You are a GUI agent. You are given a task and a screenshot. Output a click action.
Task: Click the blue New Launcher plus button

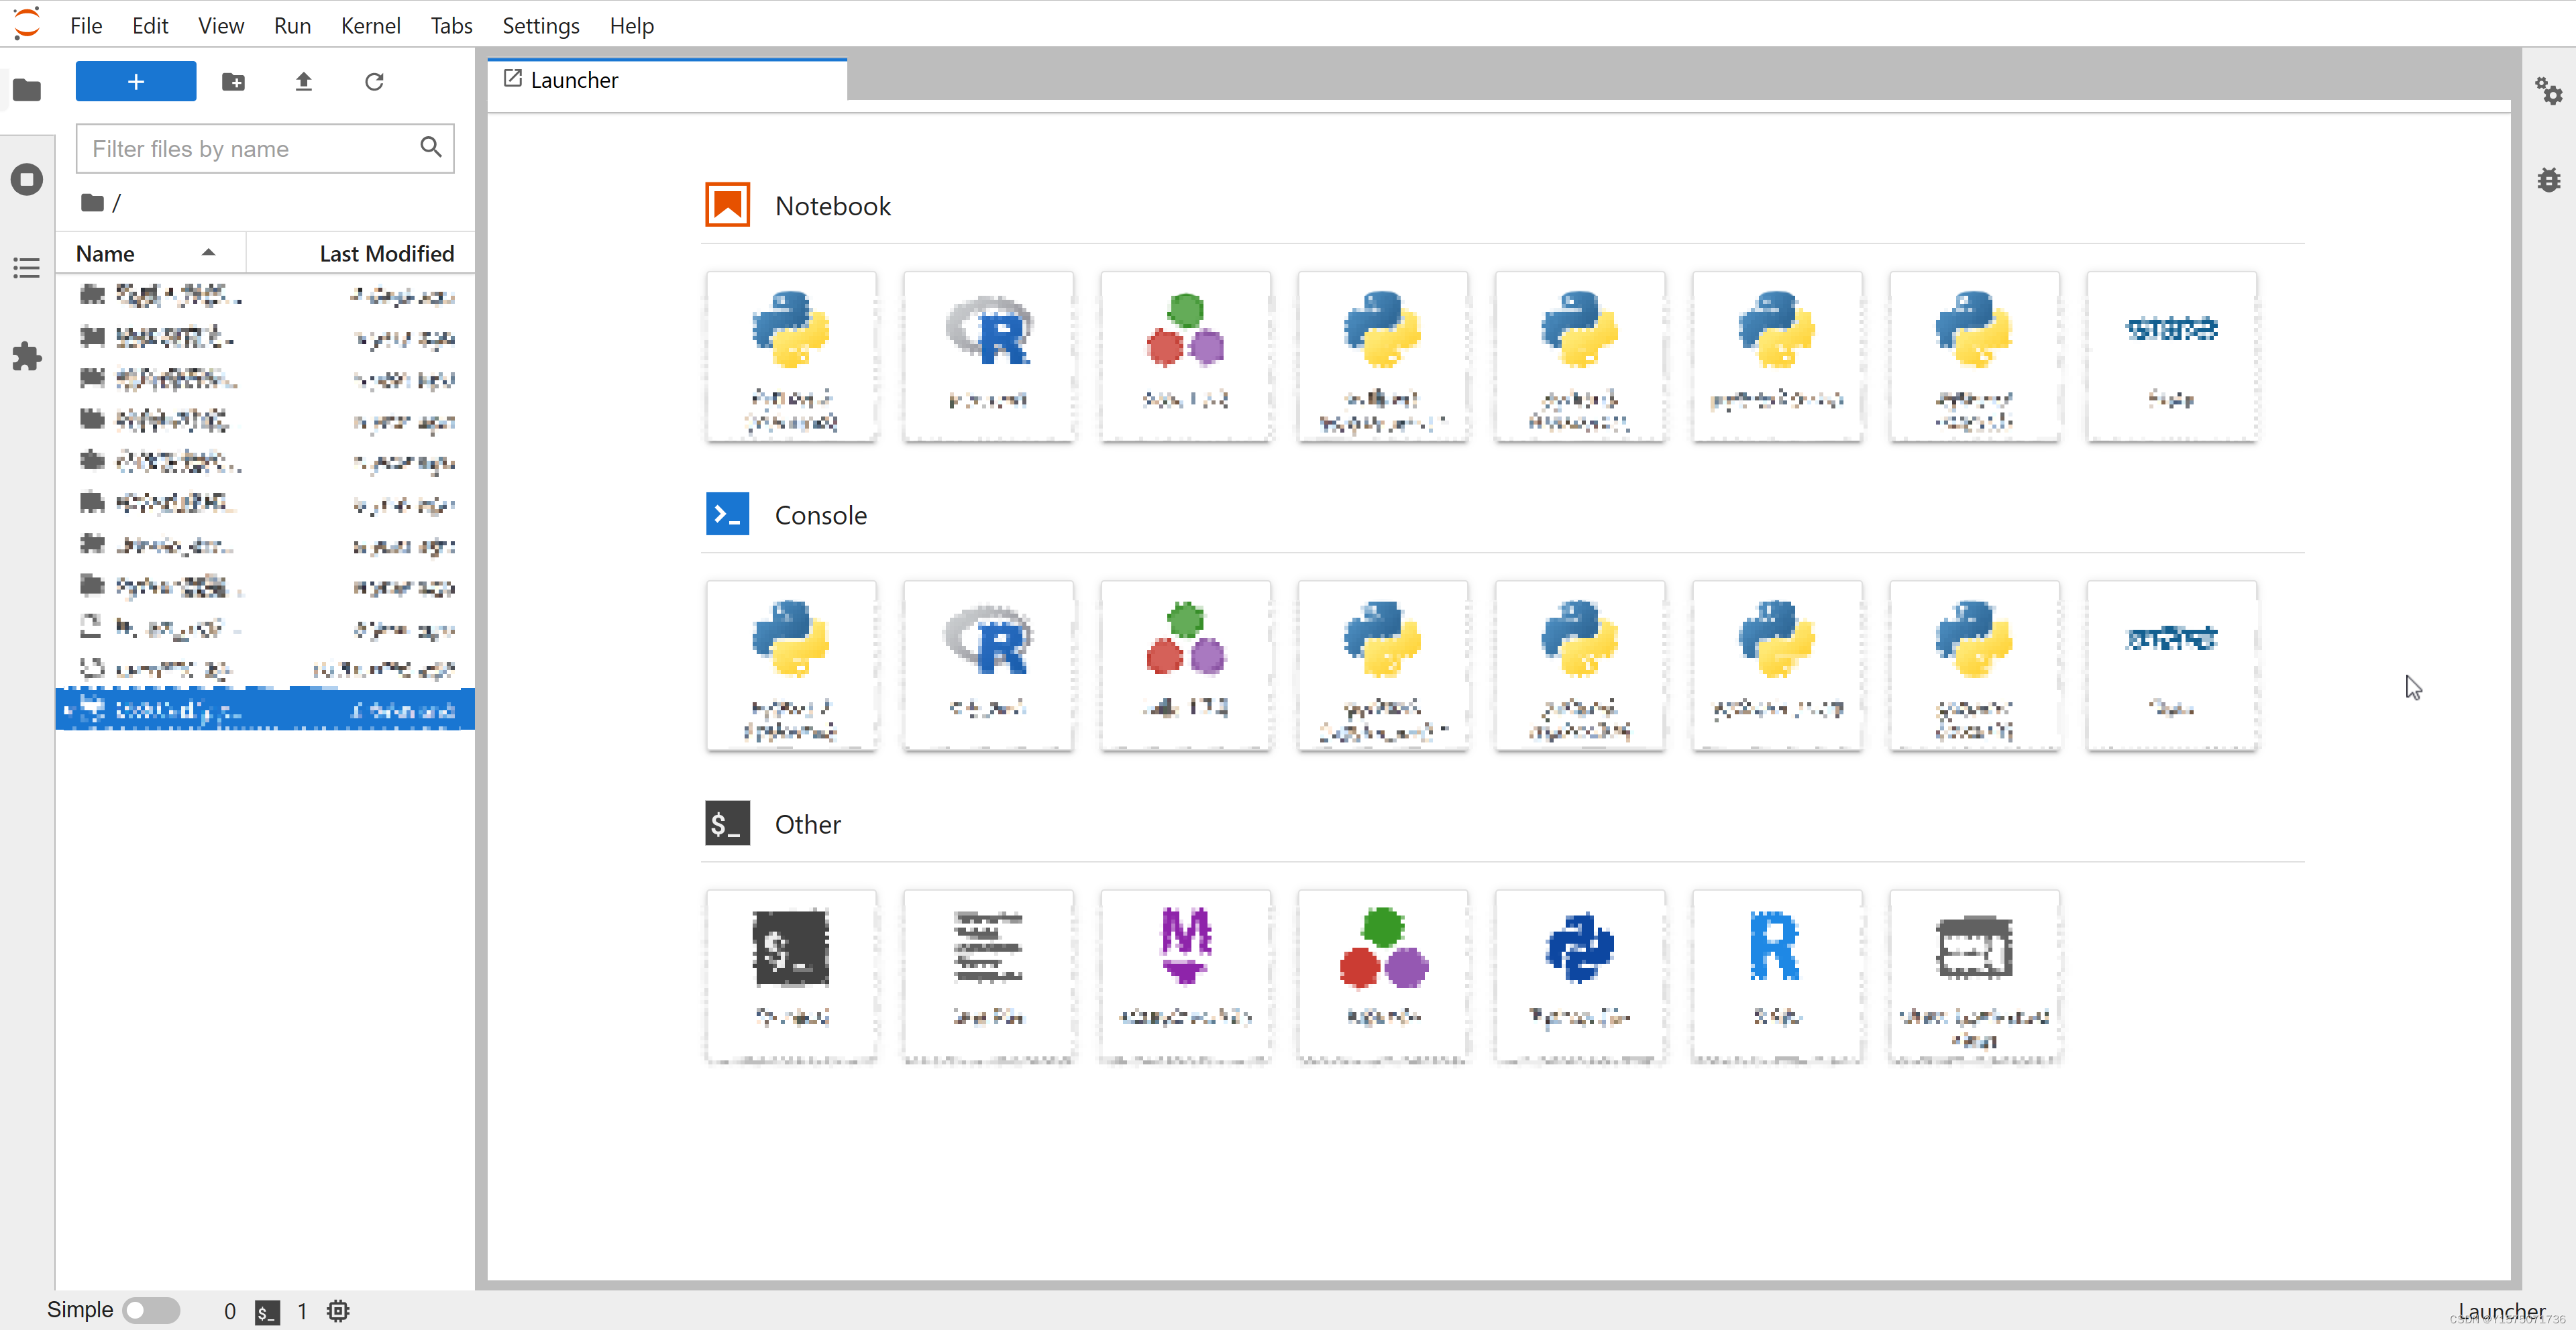tap(136, 82)
